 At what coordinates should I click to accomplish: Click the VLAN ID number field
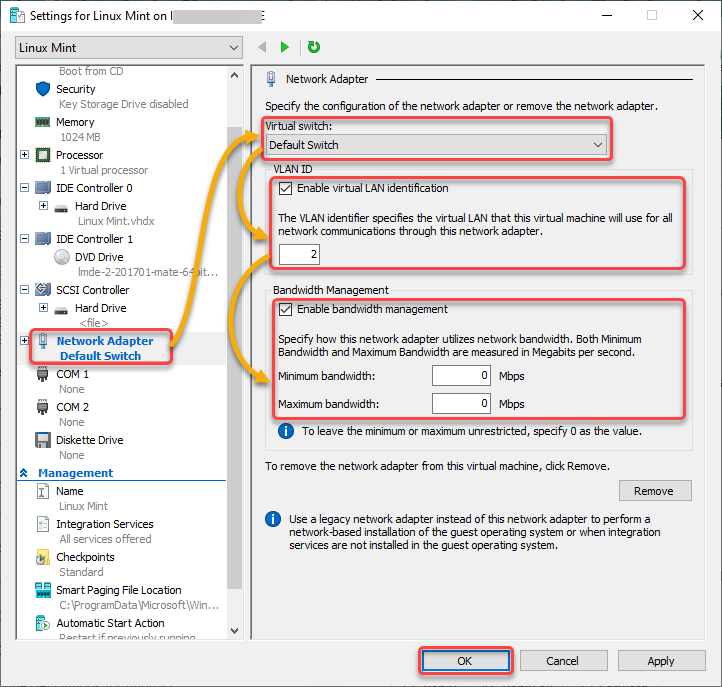tap(299, 254)
